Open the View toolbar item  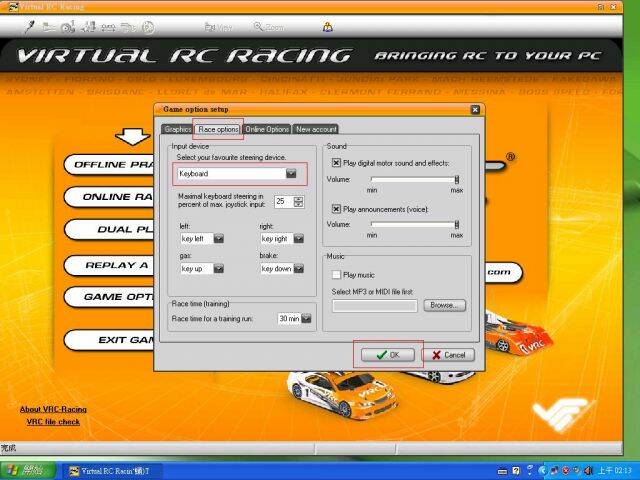218,27
